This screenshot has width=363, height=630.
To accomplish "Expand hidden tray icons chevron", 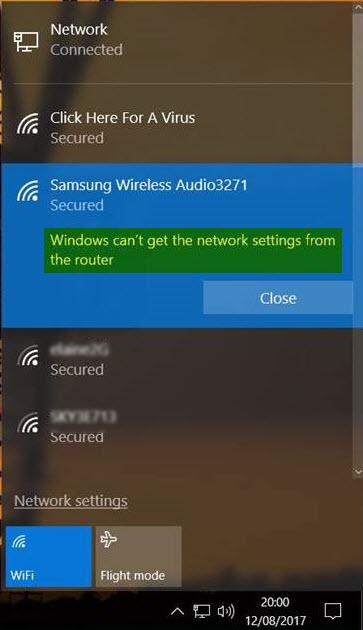I will (177, 611).
